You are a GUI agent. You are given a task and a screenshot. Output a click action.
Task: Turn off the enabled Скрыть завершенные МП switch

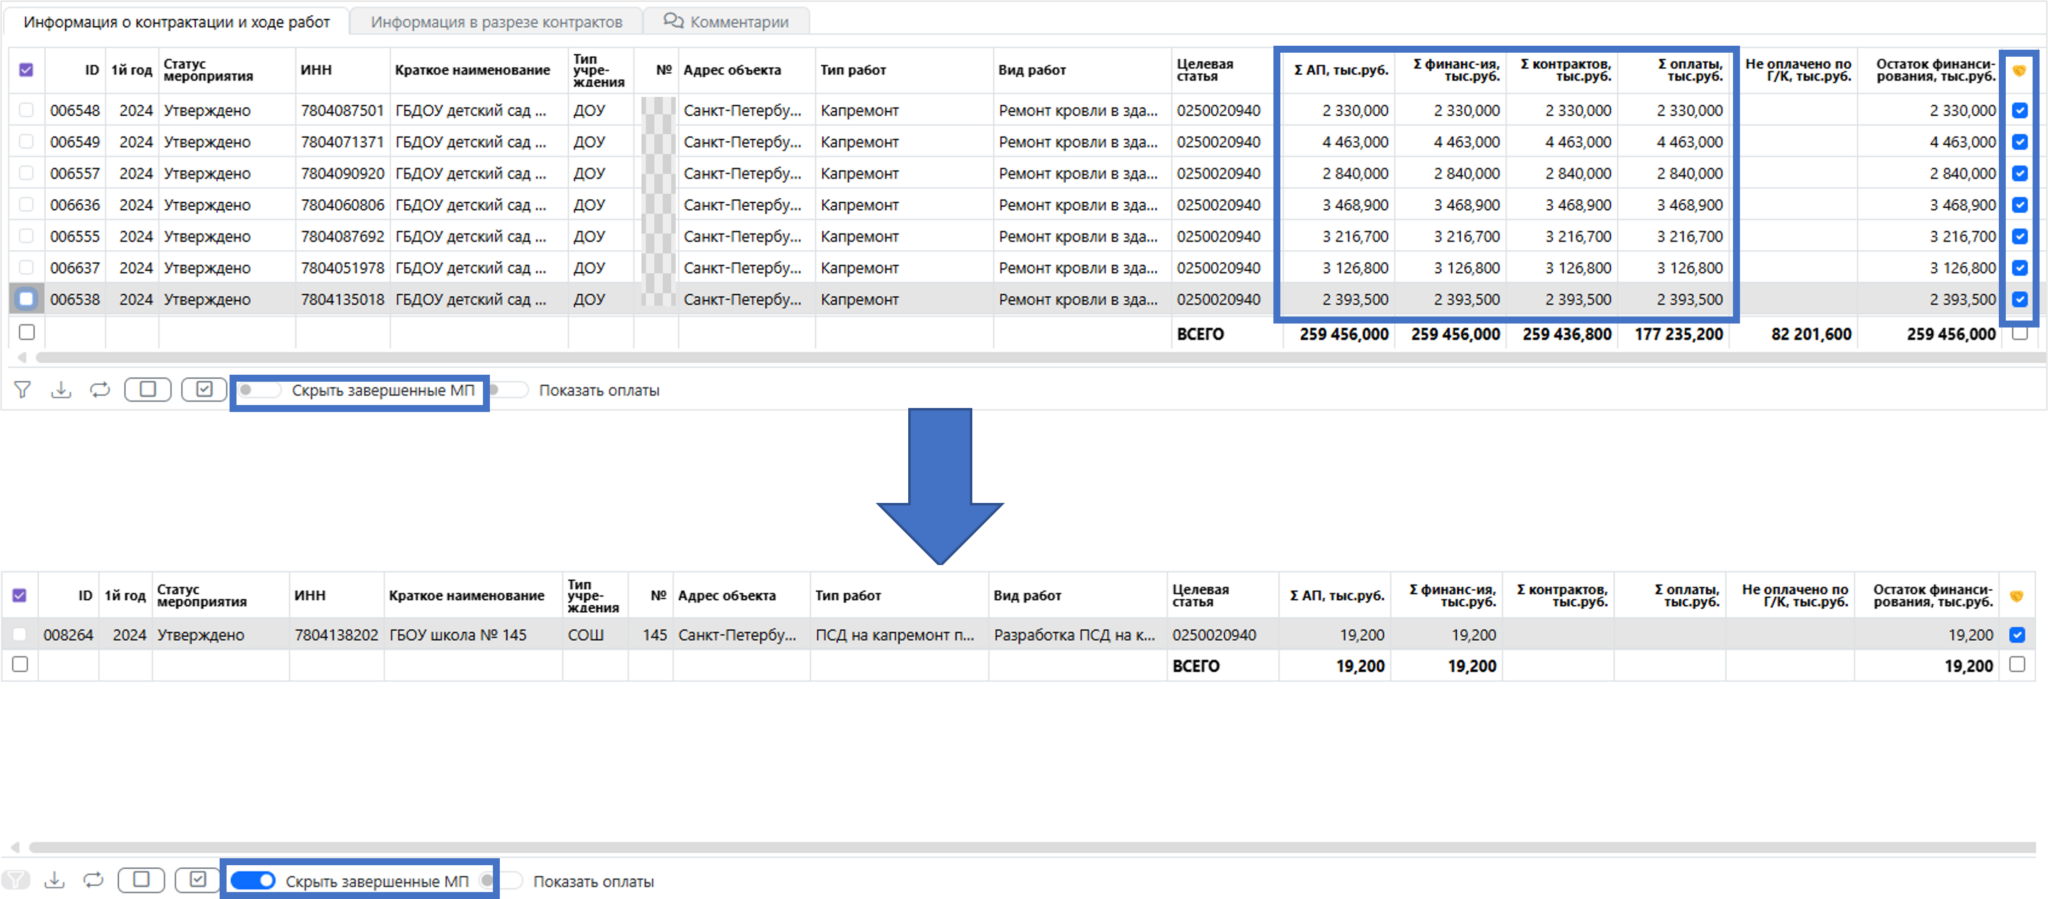pyautogui.click(x=253, y=880)
